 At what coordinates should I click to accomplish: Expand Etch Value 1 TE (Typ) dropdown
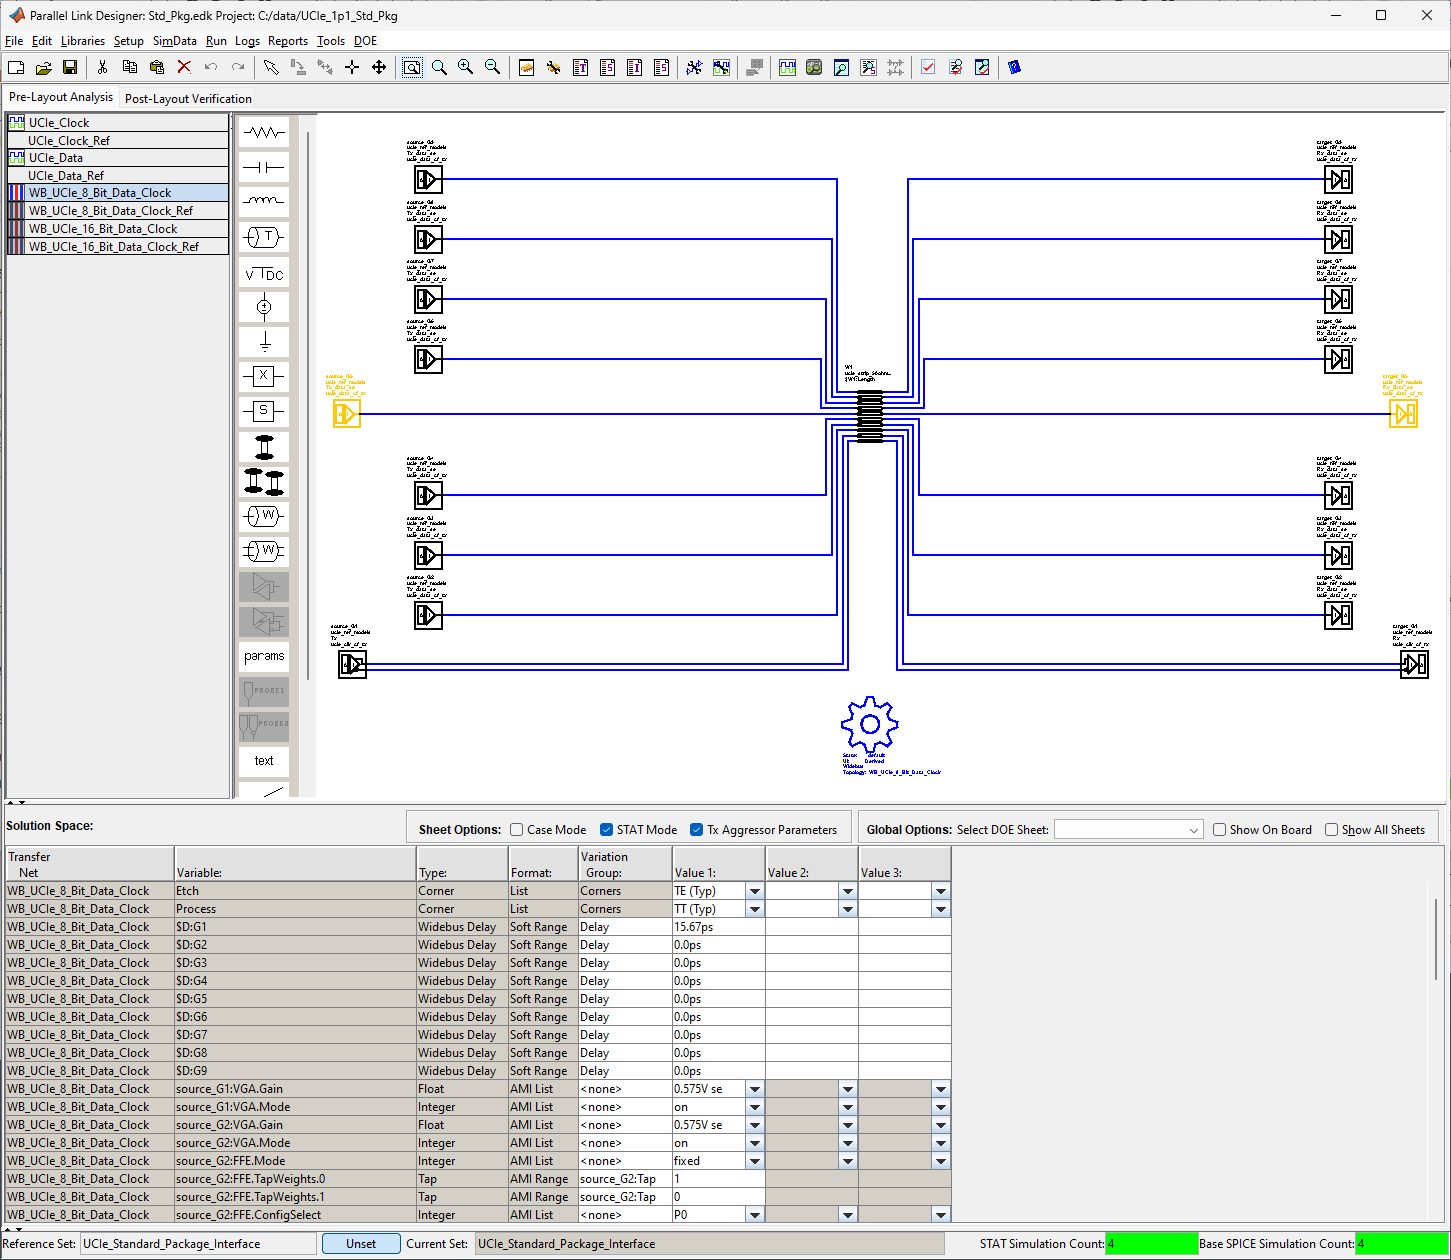(x=755, y=891)
